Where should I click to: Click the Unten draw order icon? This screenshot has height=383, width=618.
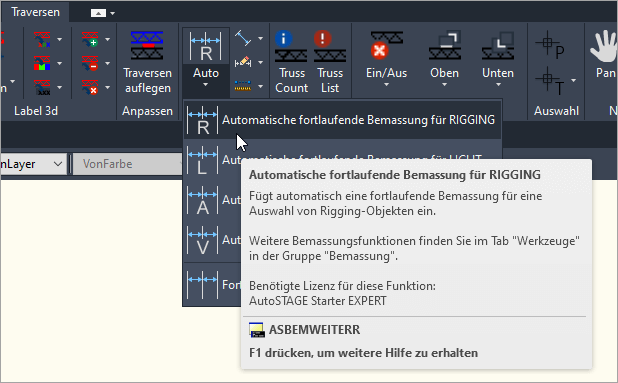tap(498, 46)
